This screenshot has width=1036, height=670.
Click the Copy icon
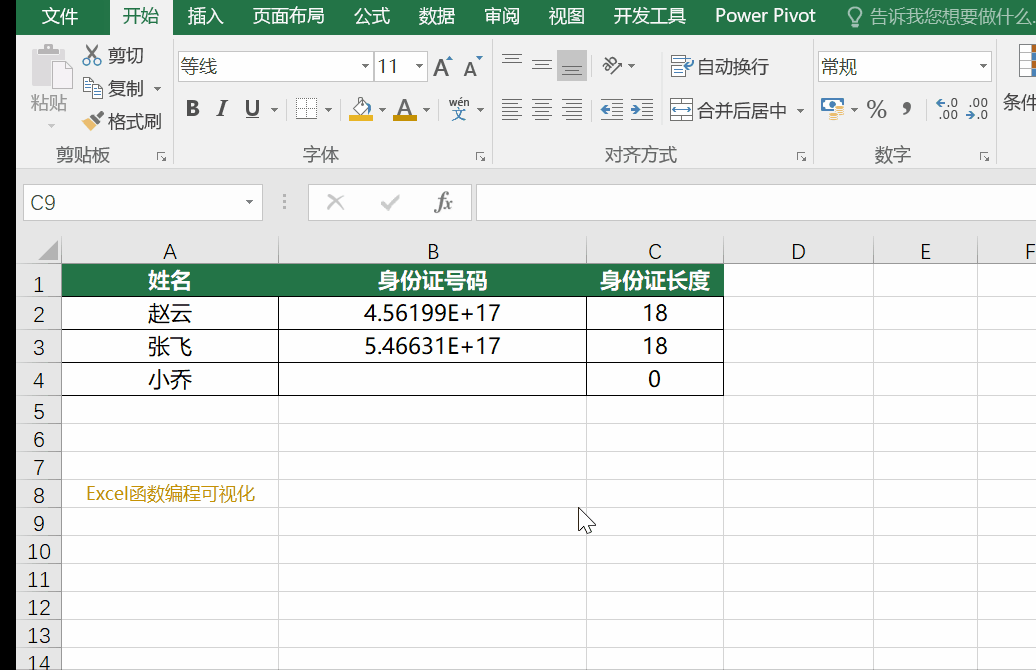[x=92, y=87]
